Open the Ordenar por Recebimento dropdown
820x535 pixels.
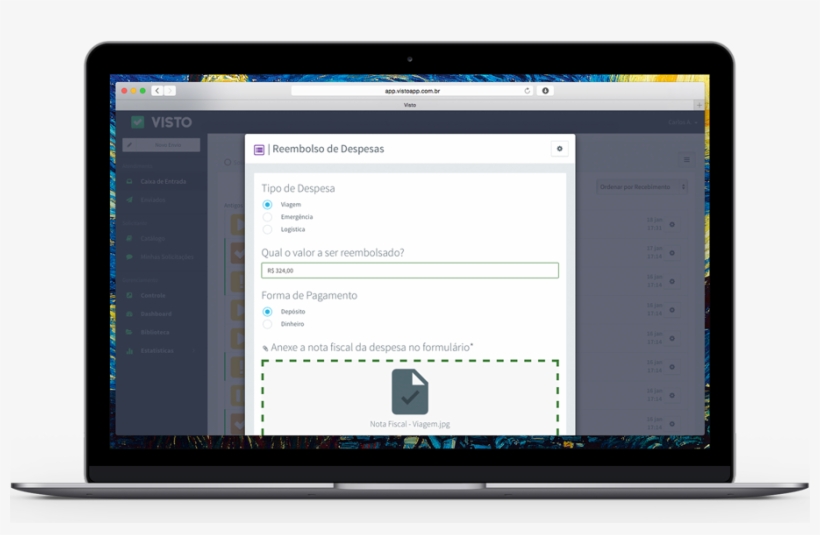[642, 187]
